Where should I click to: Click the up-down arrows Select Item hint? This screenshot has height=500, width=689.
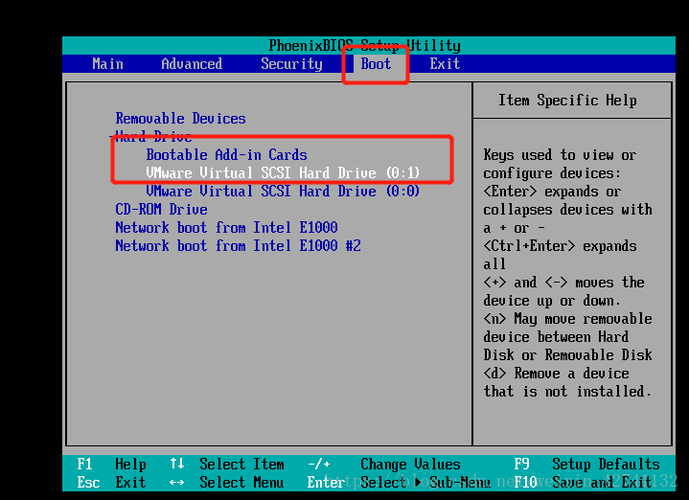click(x=227, y=464)
